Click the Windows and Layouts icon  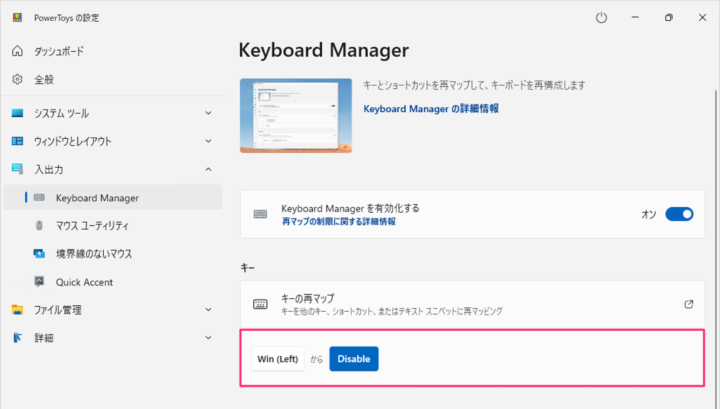(x=17, y=141)
